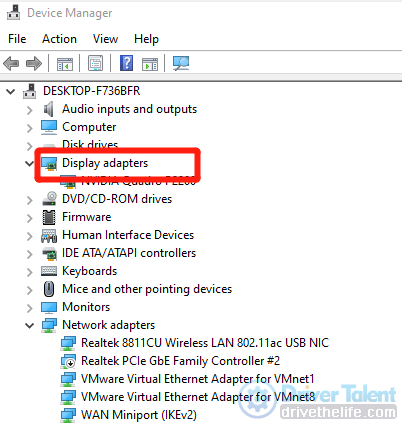Select the Monitors label
This screenshot has height=424, width=402.
86,307
